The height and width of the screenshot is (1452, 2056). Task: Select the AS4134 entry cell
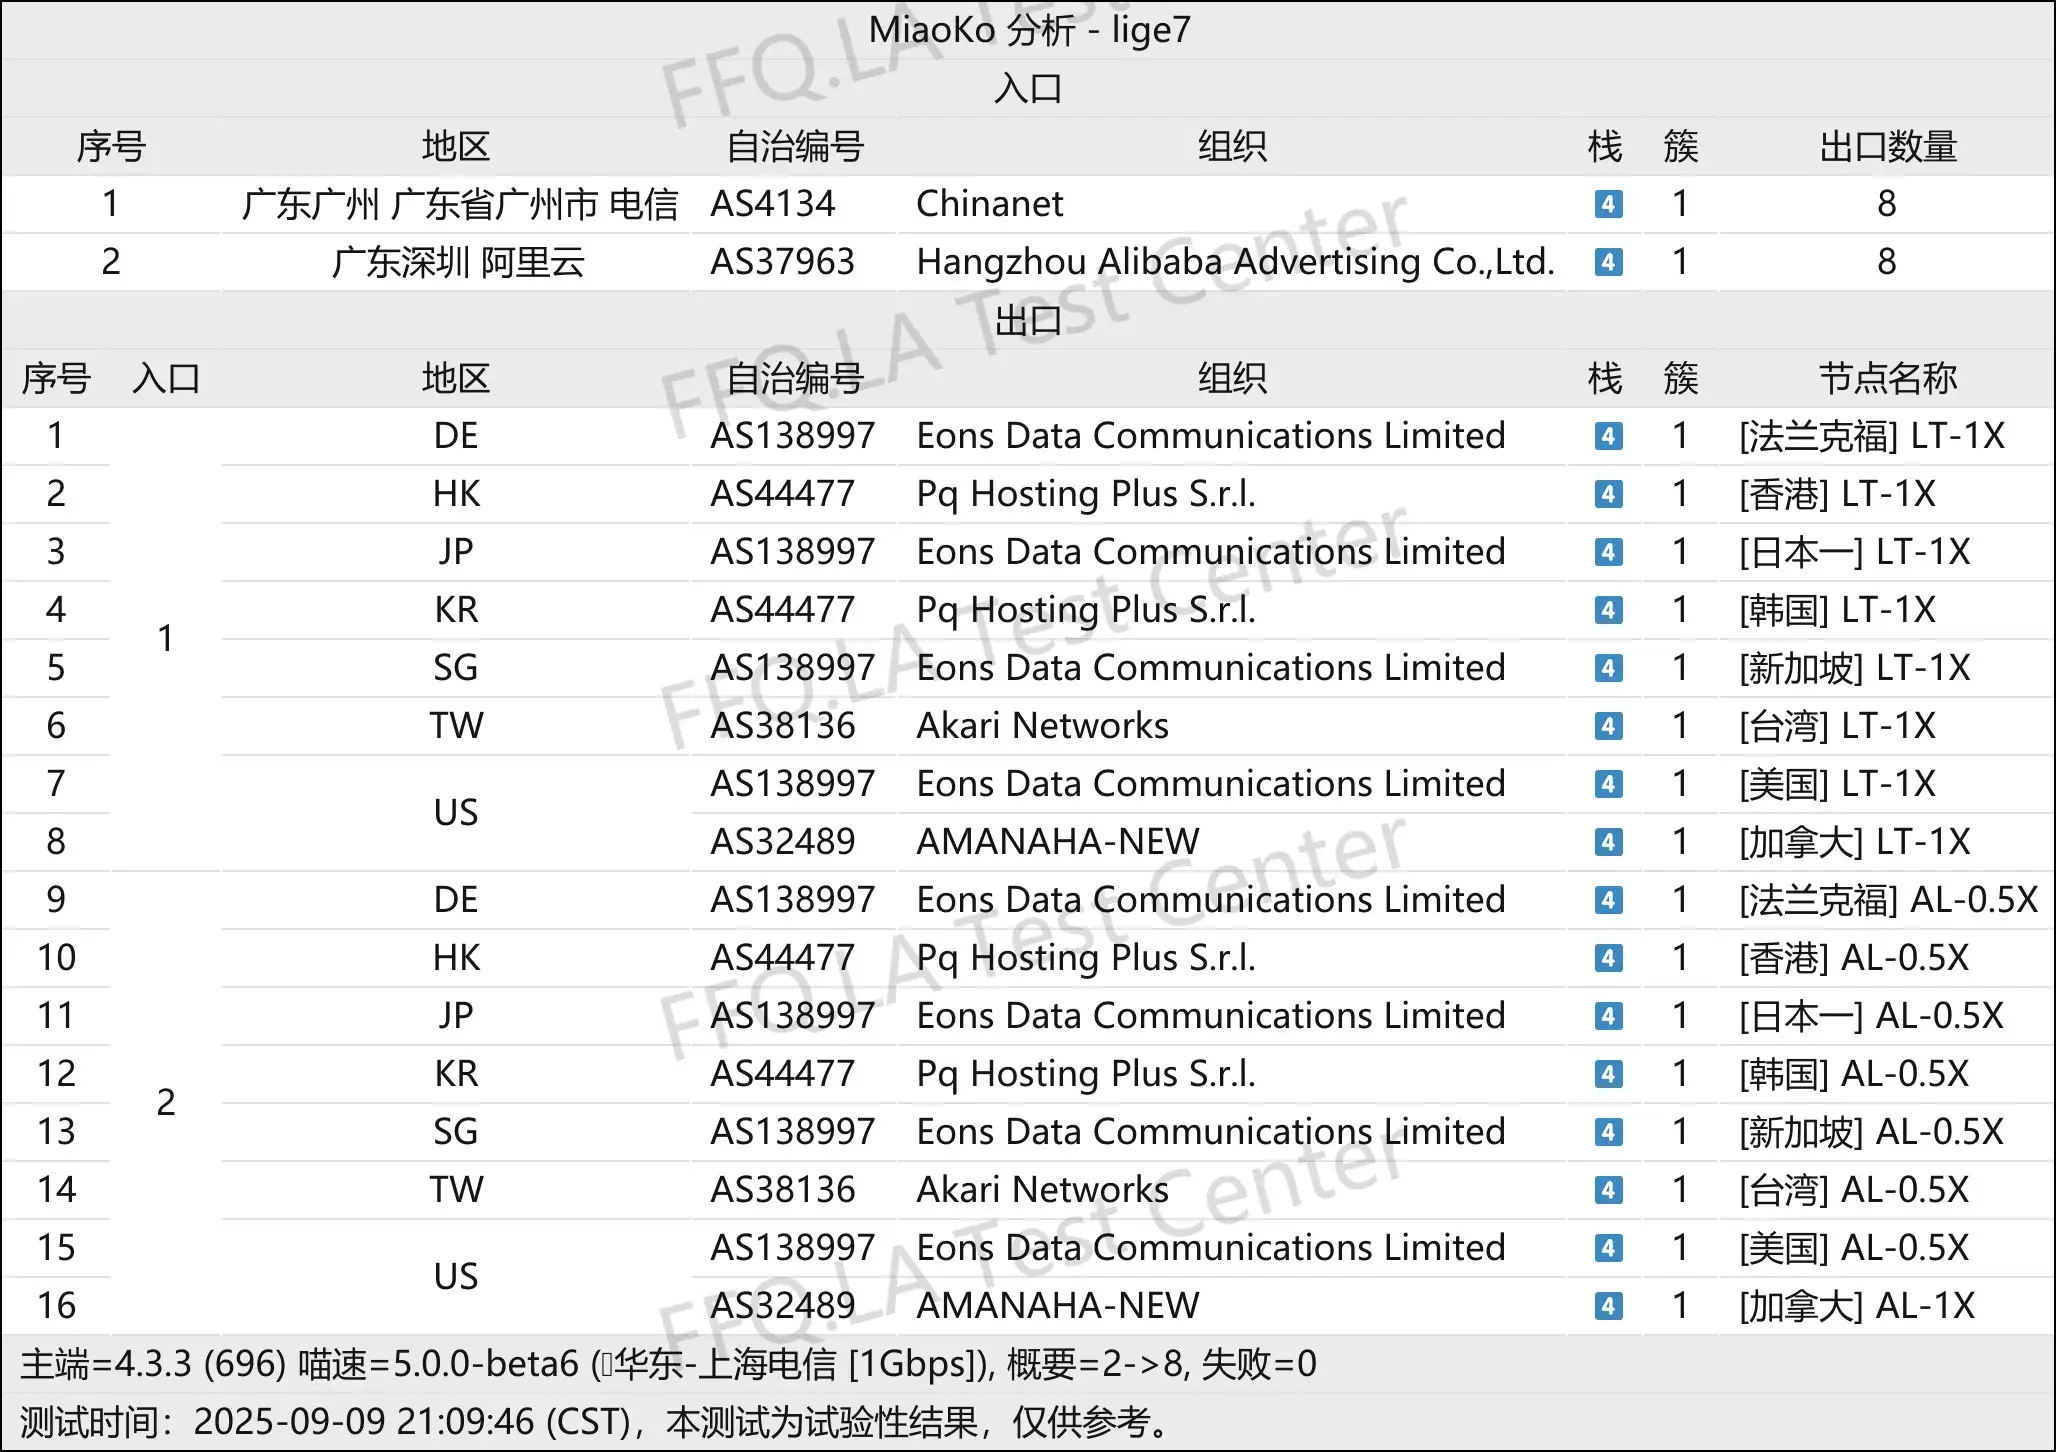pos(772,204)
